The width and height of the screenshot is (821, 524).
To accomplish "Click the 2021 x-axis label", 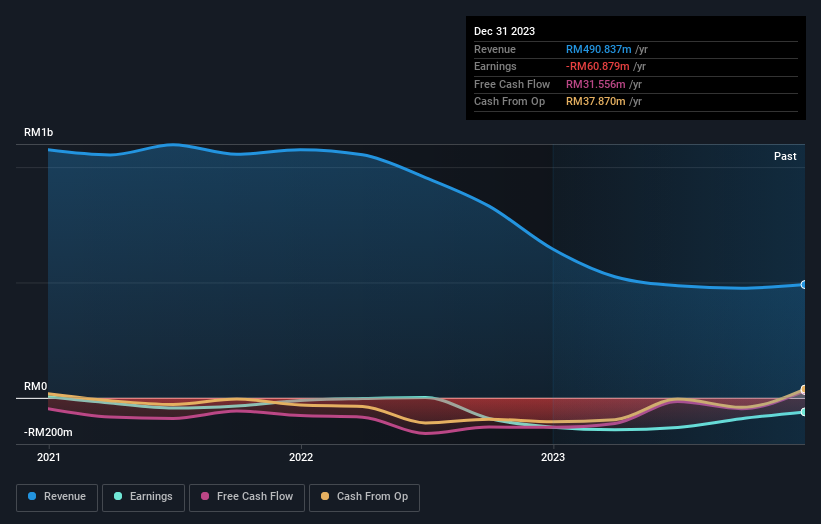I will tap(49, 458).
